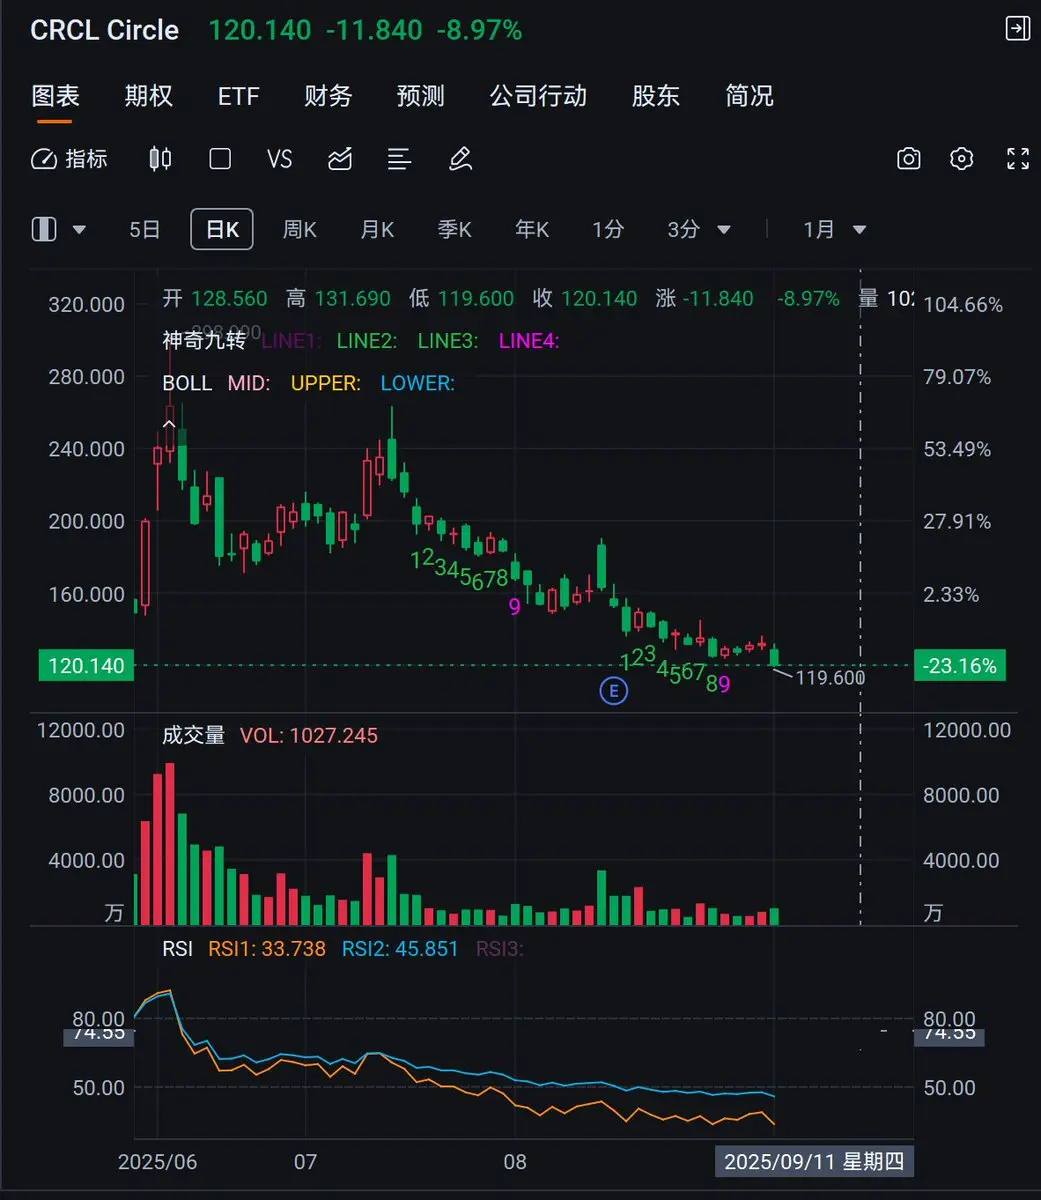Click the green 120.140 price tag on axis
This screenshot has height=1200, width=1041.
[x=87, y=666]
